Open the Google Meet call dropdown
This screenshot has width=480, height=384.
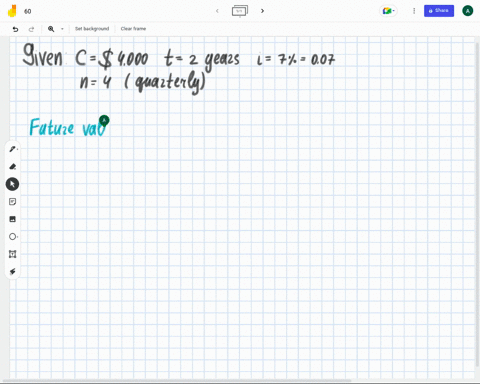click(388, 11)
